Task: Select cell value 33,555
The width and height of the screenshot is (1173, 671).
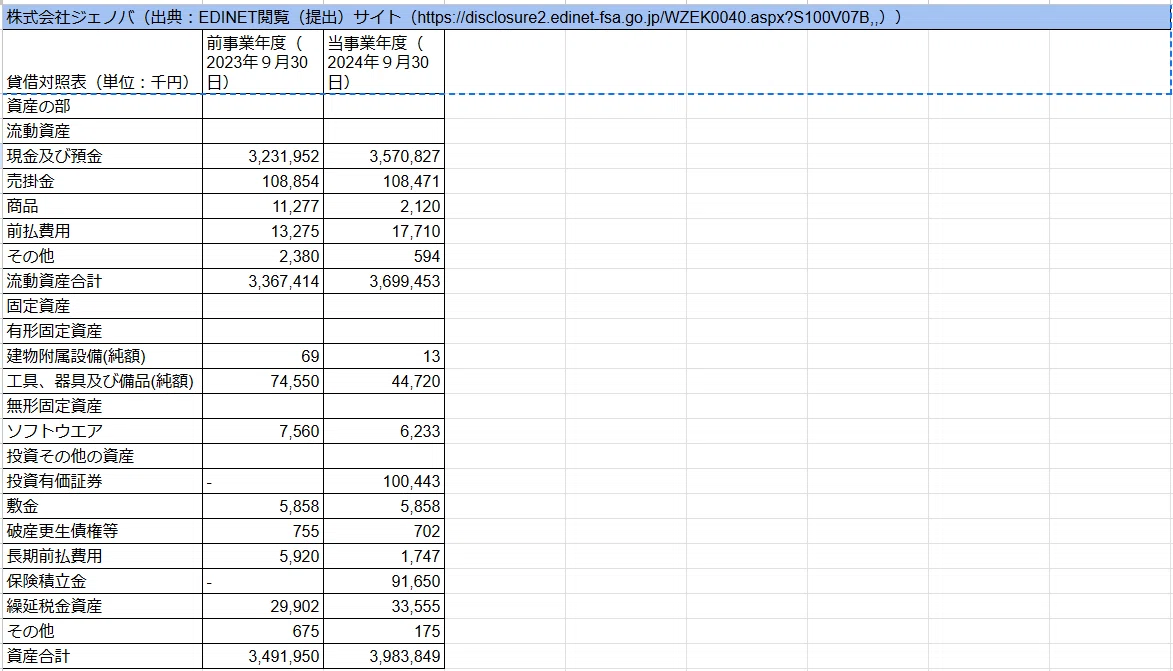Action: (384, 607)
